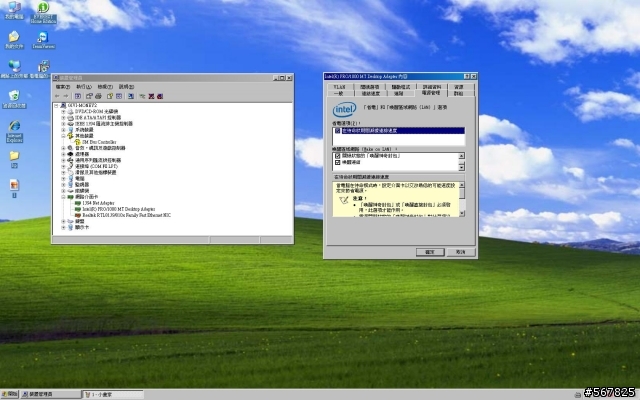Open the 執行(A) menu in Device Manager
The height and width of the screenshot is (400, 640).
[84, 87]
